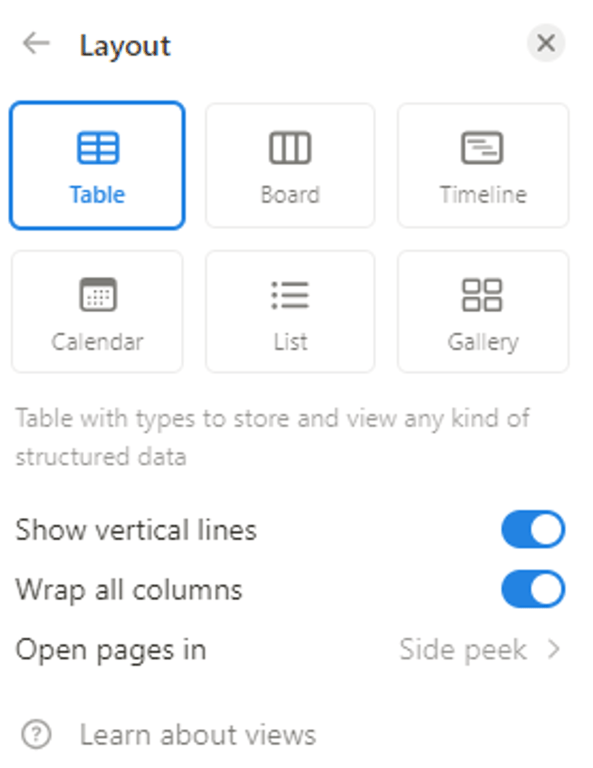The width and height of the screenshot is (593, 768).
Task: Choose the Board layout icon
Action: [290, 147]
